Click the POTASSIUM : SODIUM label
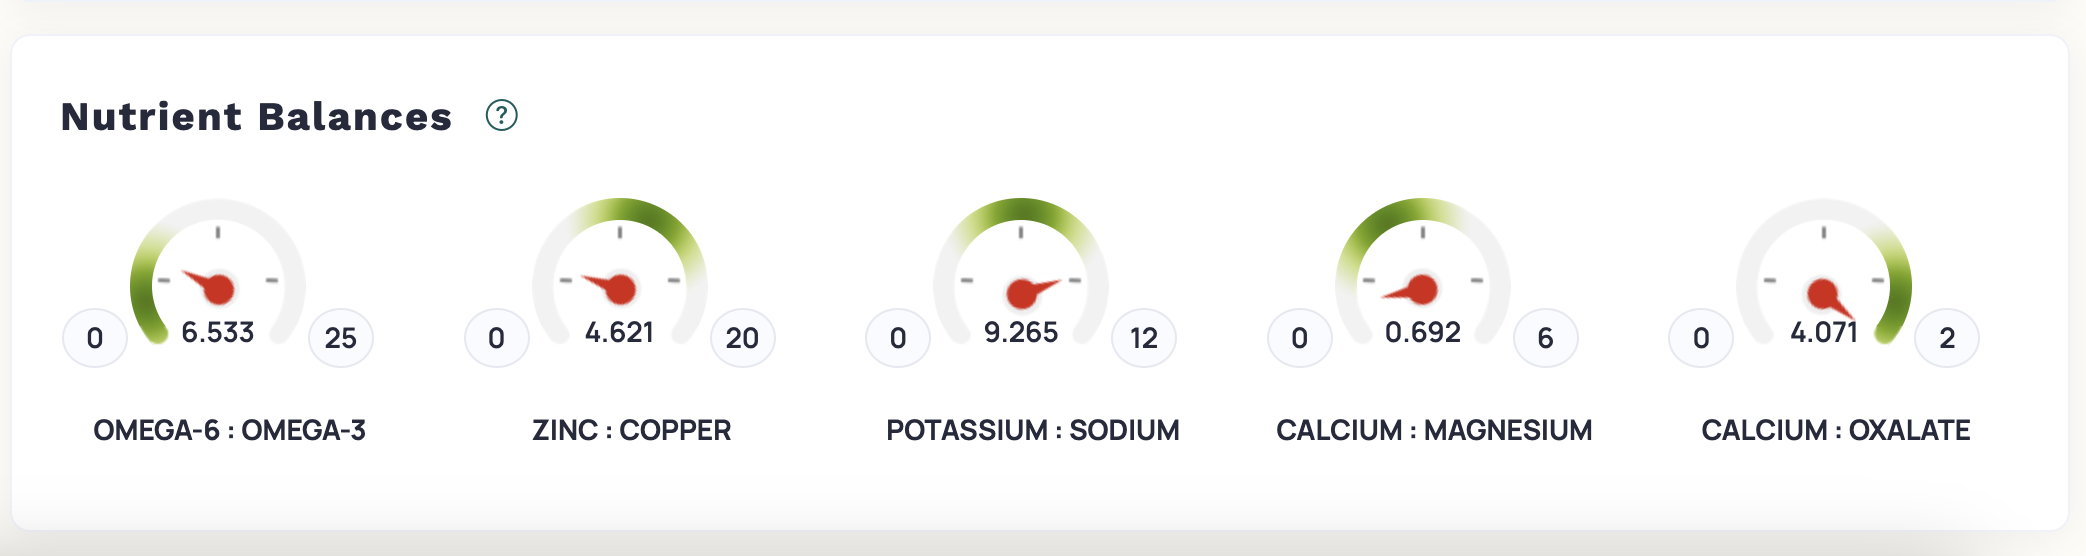This screenshot has width=2086, height=556. click(1033, 430)
